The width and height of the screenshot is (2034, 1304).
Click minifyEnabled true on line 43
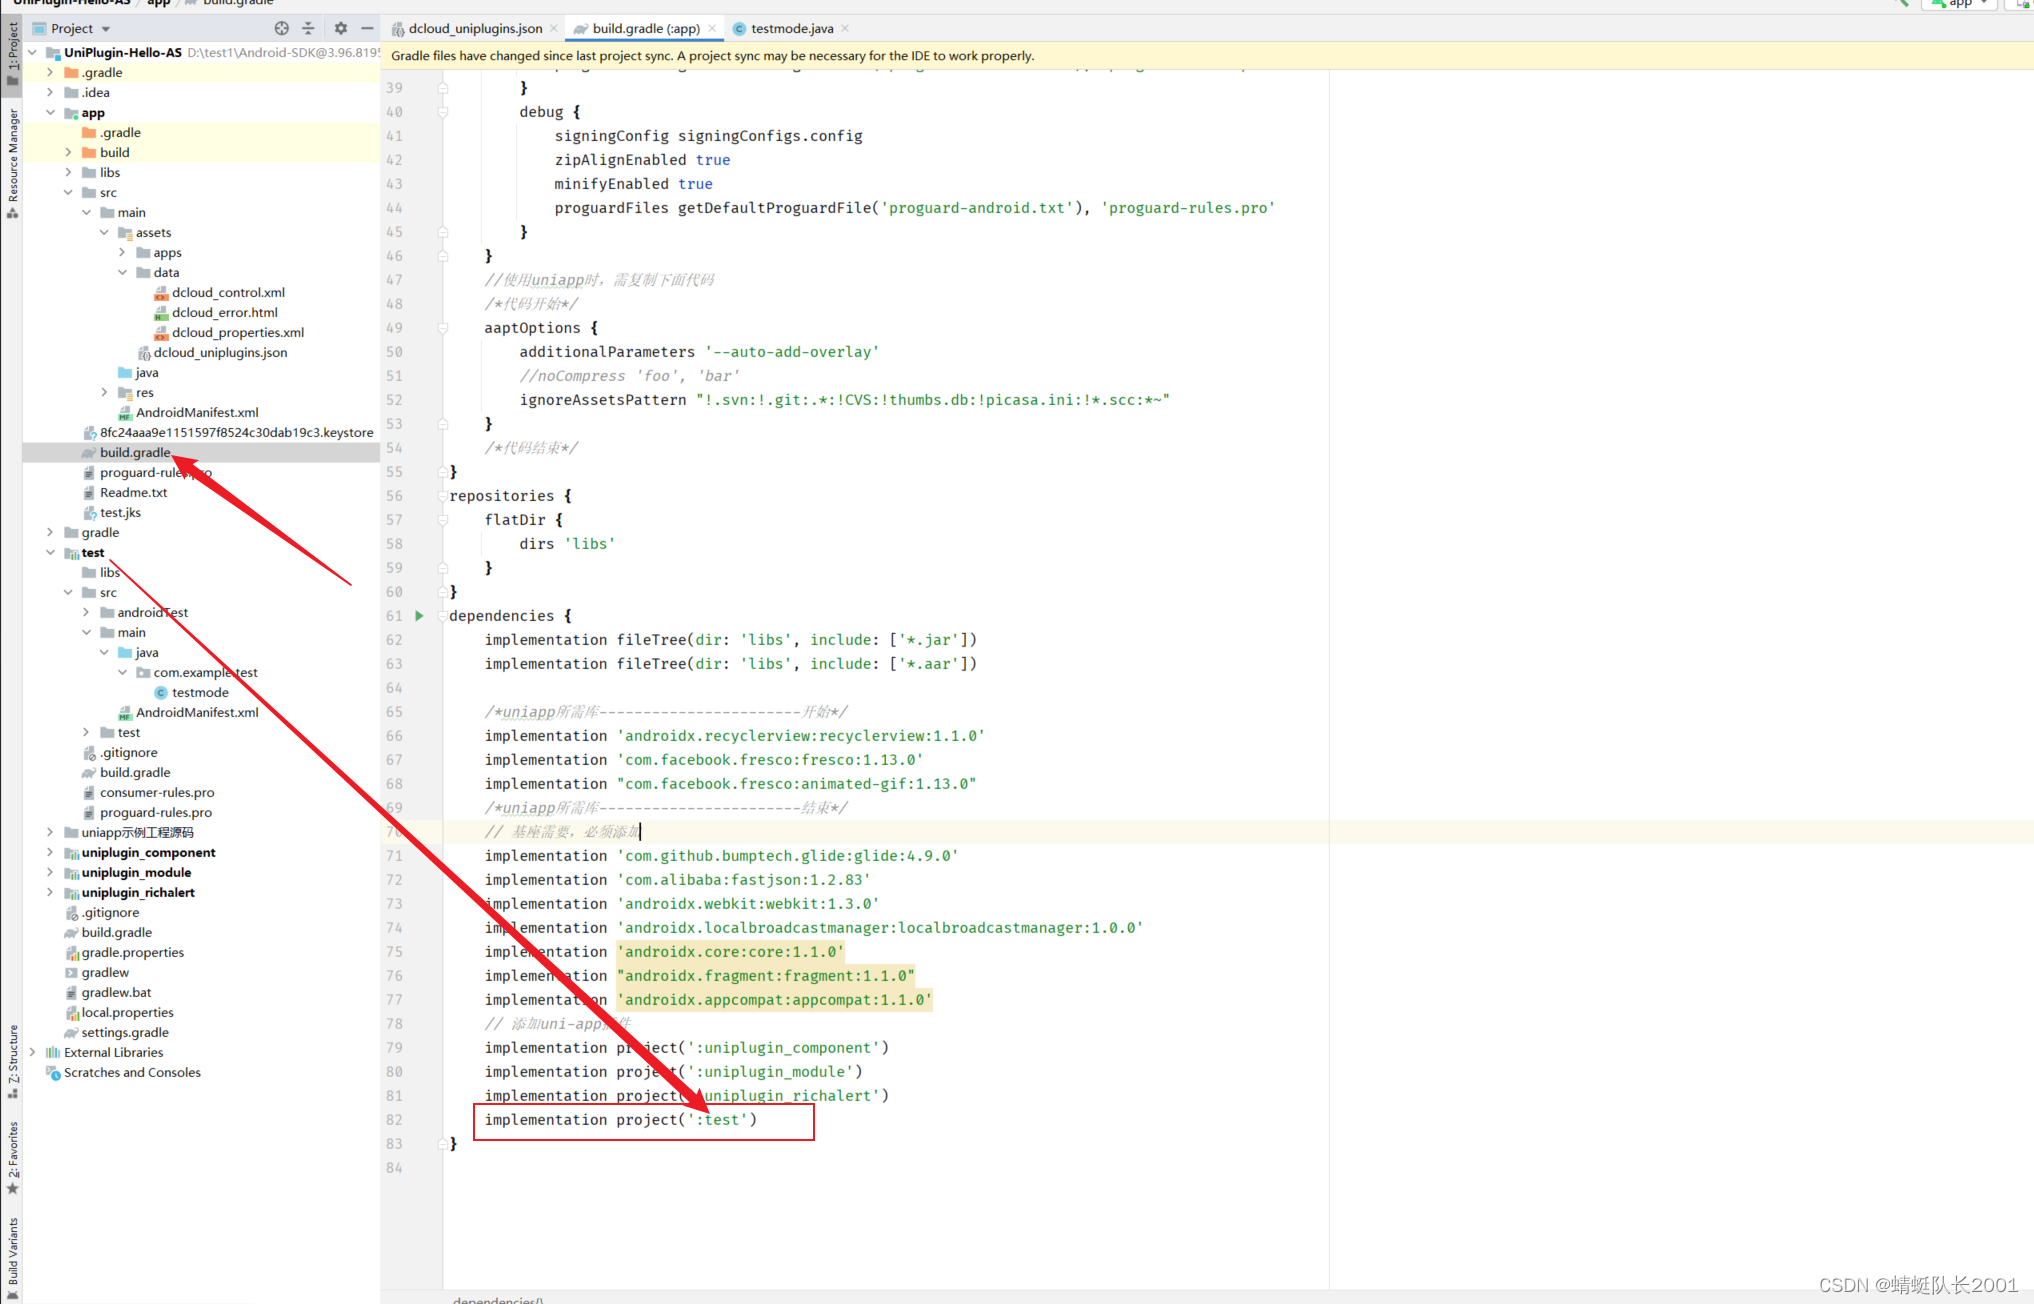(x=634, y=184)
